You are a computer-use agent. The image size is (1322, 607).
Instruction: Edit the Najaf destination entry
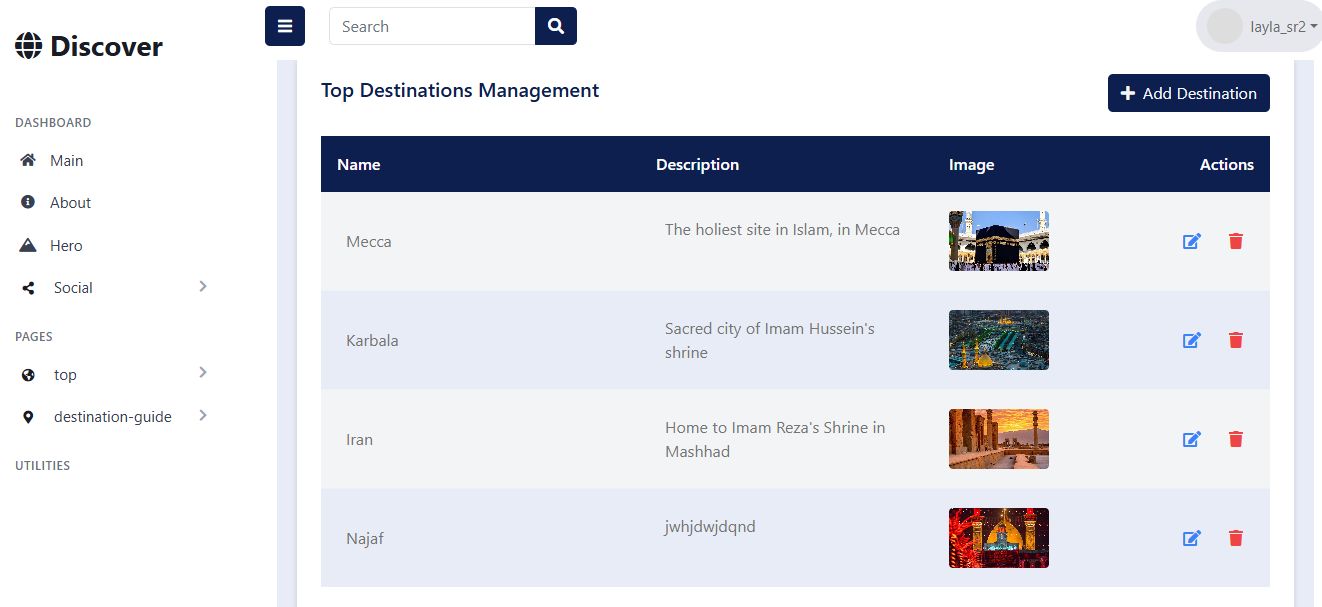pos(1191,538)
